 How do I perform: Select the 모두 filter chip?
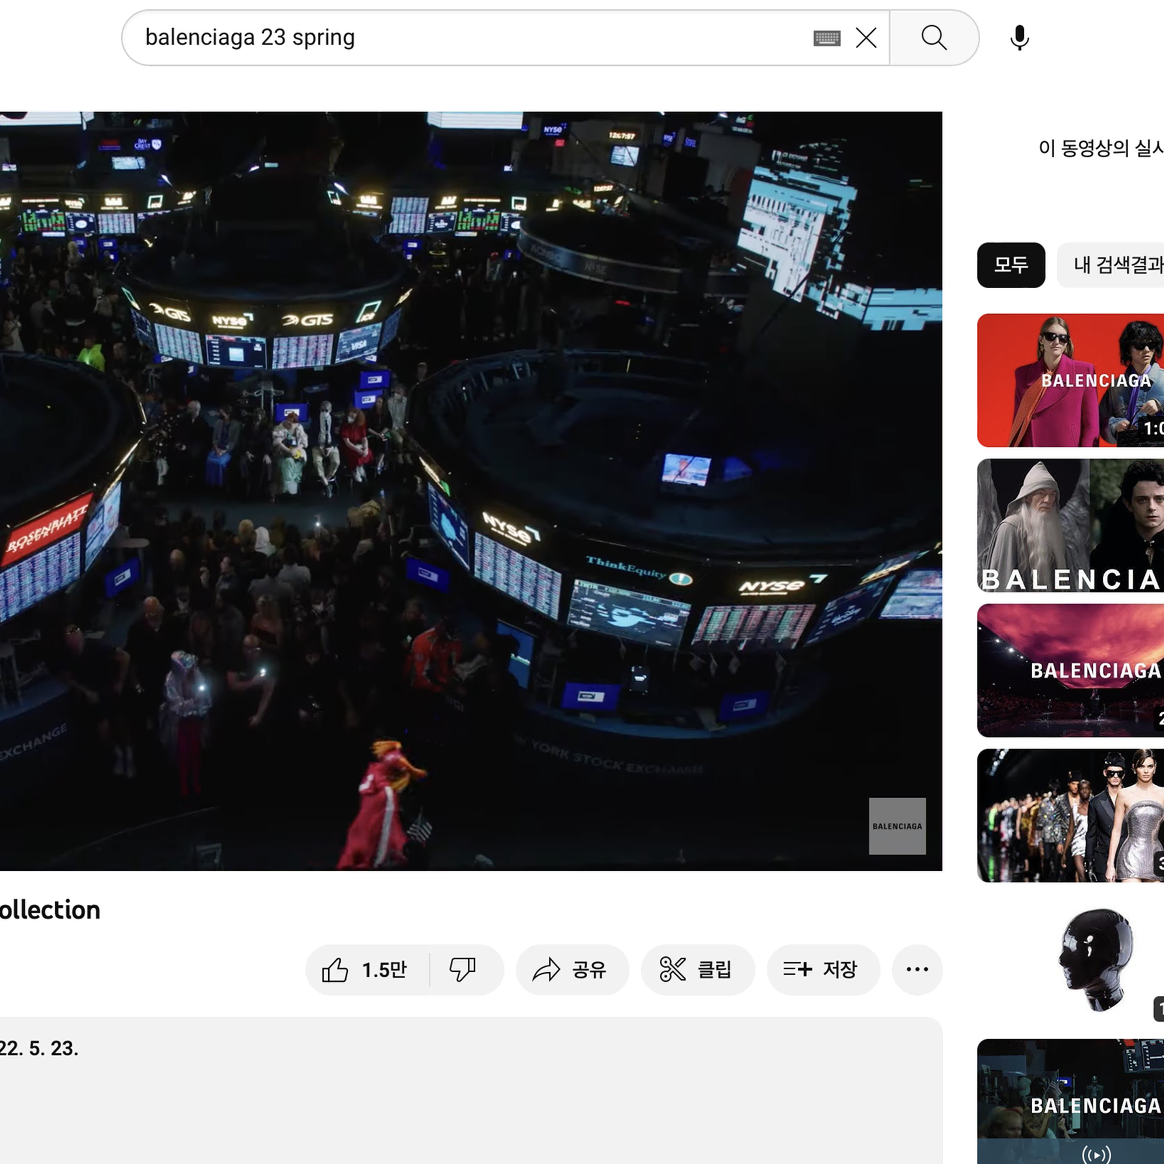(1011, 265)
